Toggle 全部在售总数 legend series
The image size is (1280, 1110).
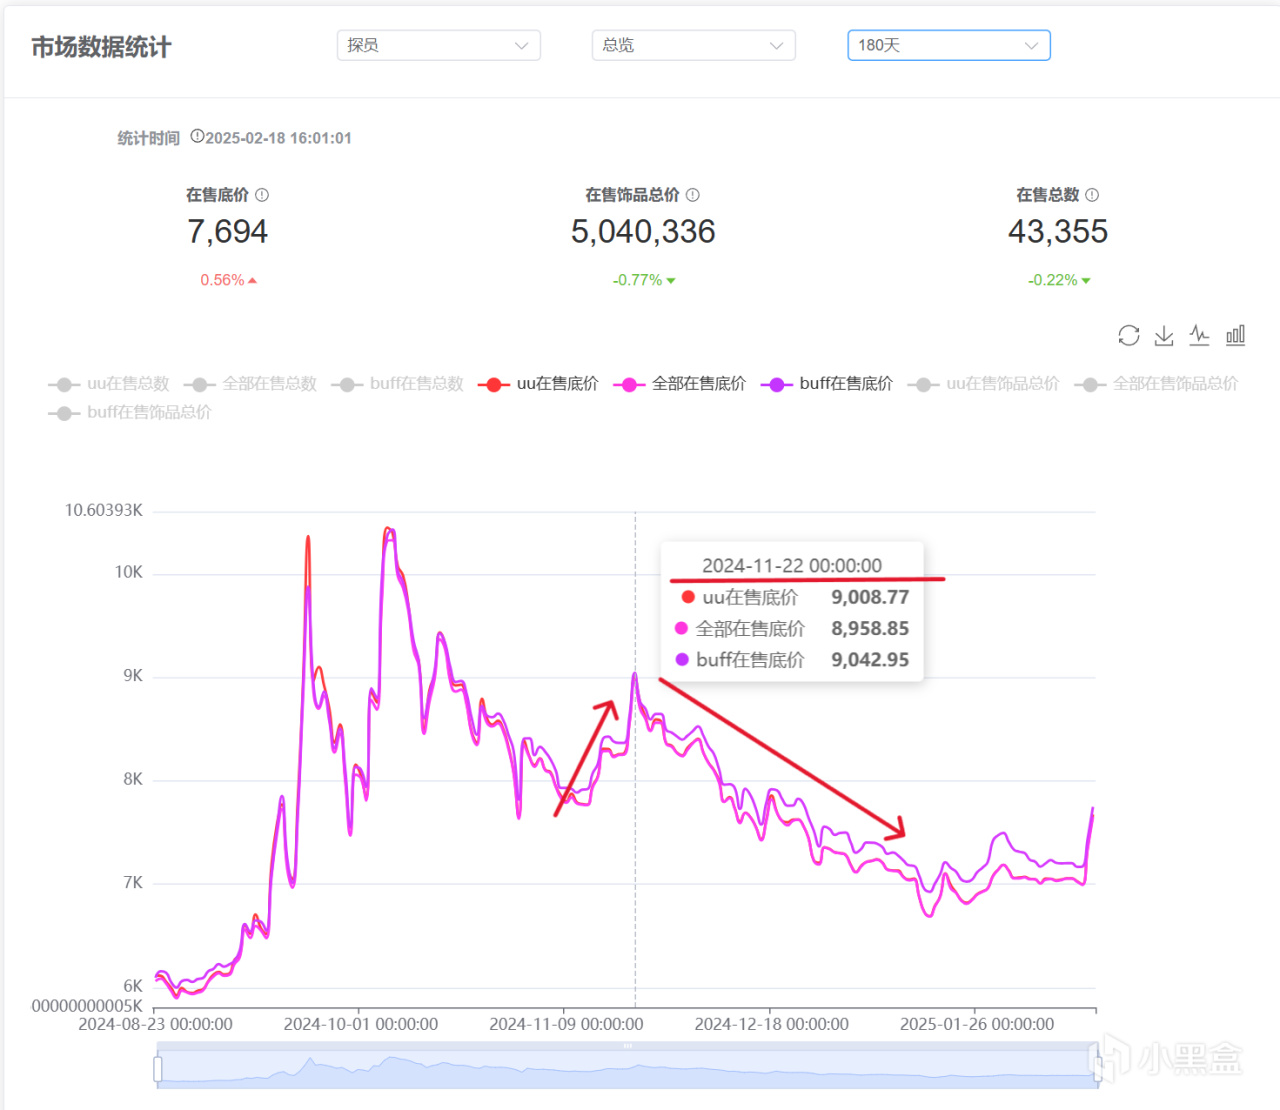(251, 384)
